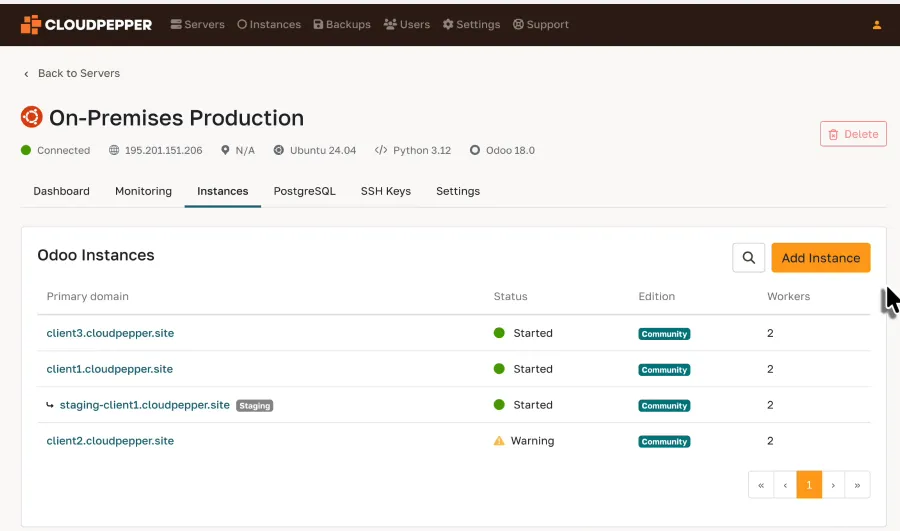The width and height of the screenshot is (900, 531).
Task: Click the globe icon beside the IP address
Action: [114, 150]
